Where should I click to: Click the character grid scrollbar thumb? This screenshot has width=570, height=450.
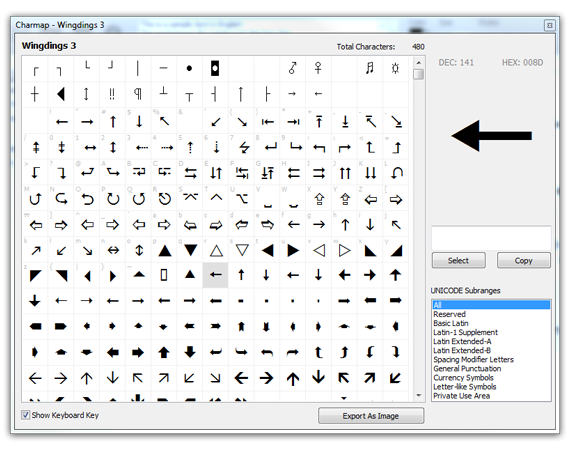418,75
